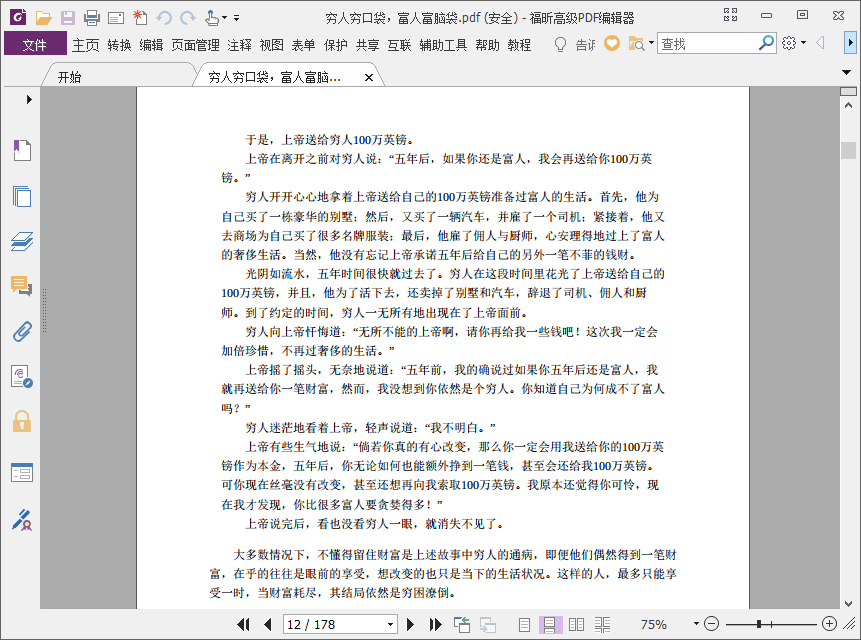Screen dimensions: 861x640
Task: Click the orange heart favorites icon
Action: [612, 43]
